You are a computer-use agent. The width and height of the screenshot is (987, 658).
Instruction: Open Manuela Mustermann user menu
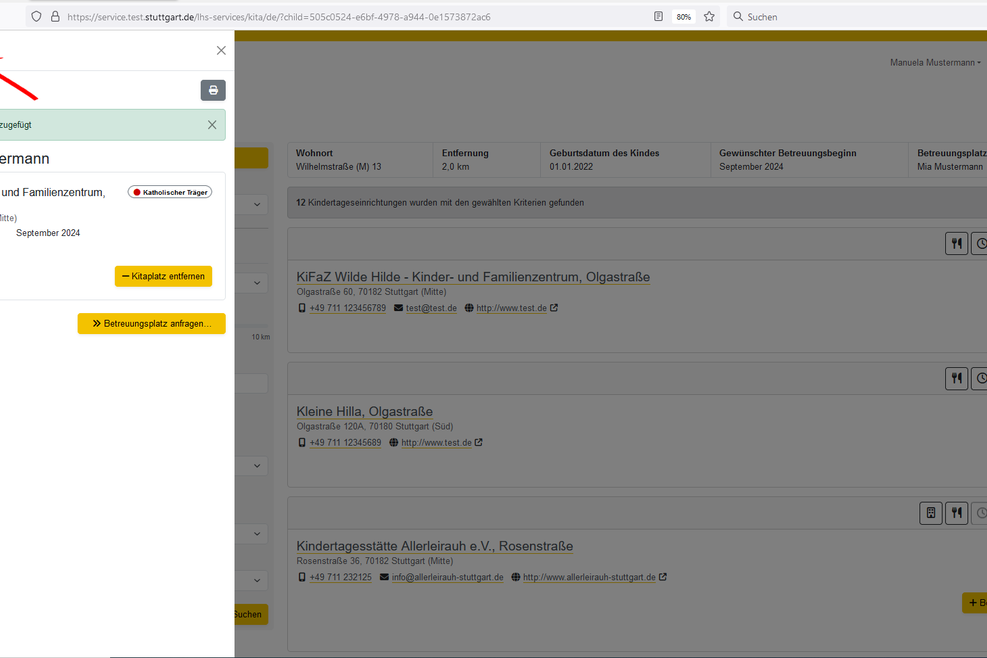(935, 62)
